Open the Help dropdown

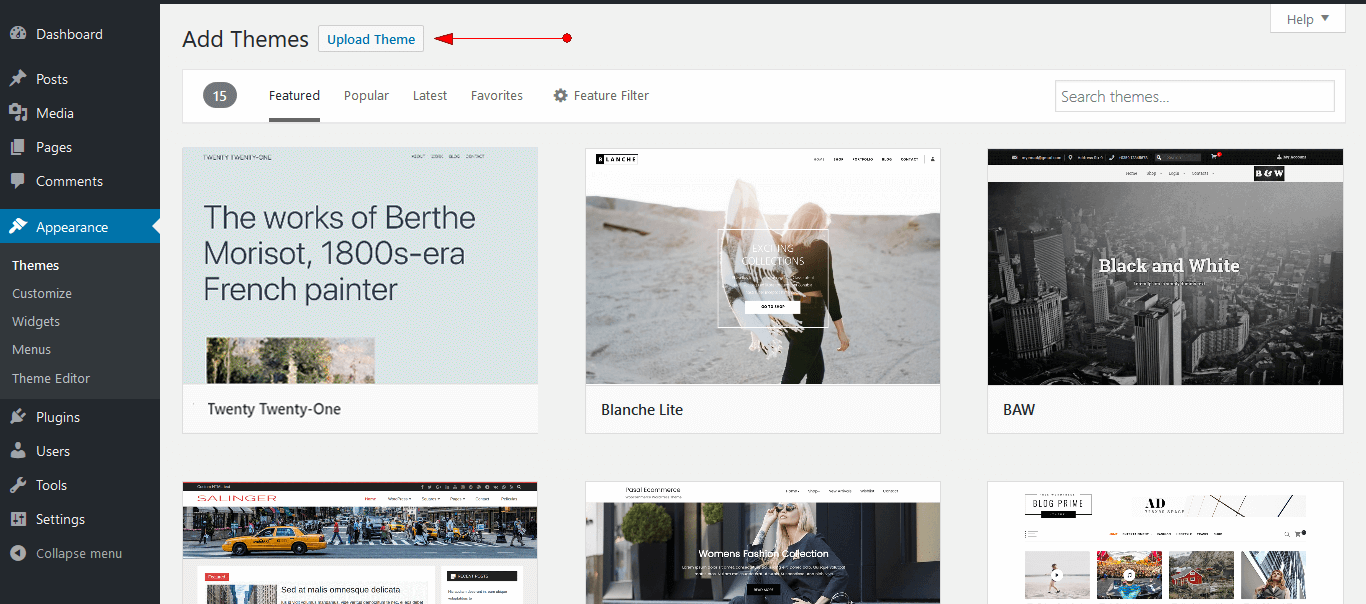pos(1306,18)
